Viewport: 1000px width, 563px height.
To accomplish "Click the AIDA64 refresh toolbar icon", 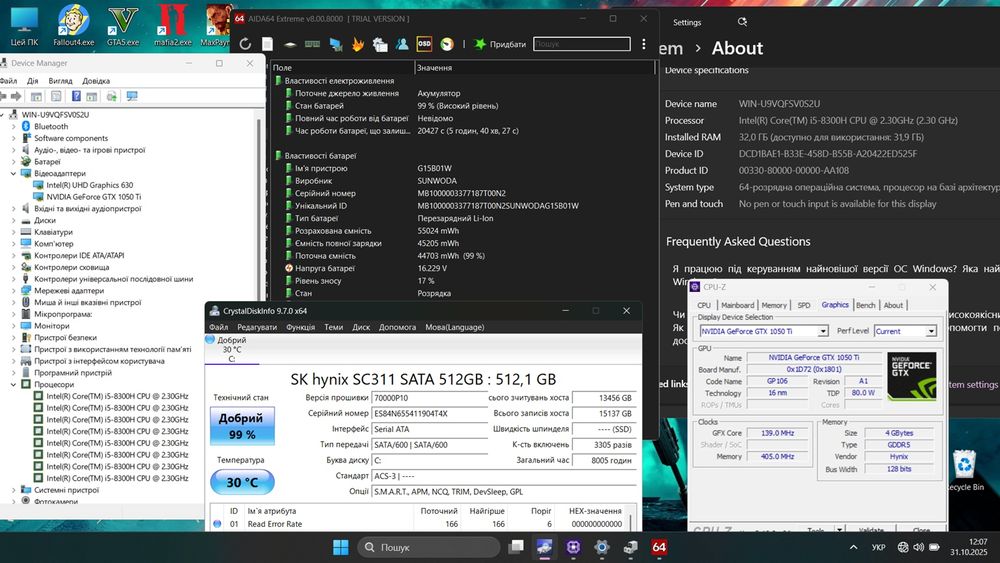I will [x=243, y=44].
